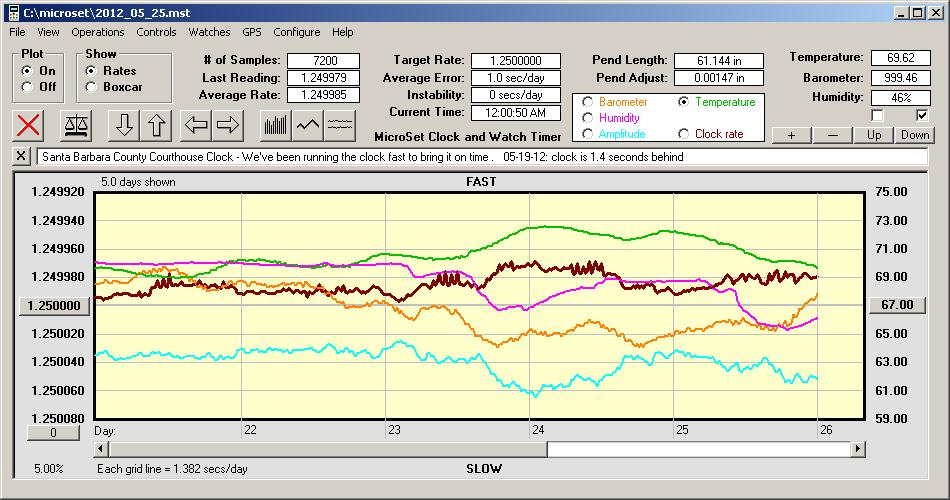Click the Average Rate field
This screenshot has width=950, height=500.
click(324, 95)
